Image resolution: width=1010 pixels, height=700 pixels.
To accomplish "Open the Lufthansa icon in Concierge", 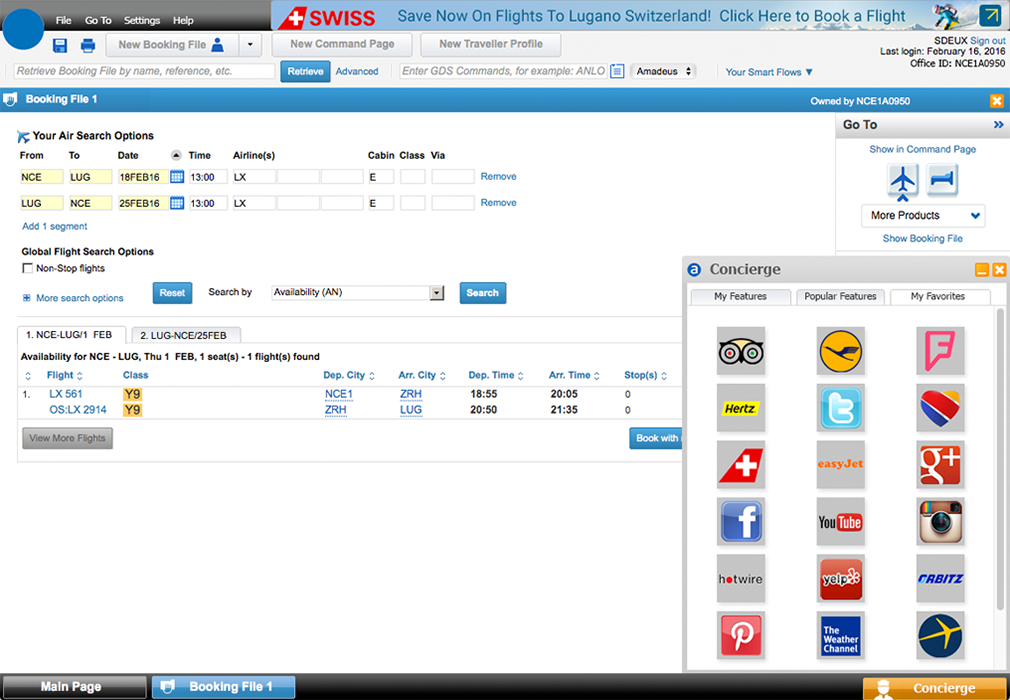I will click(x=841, y=351).
